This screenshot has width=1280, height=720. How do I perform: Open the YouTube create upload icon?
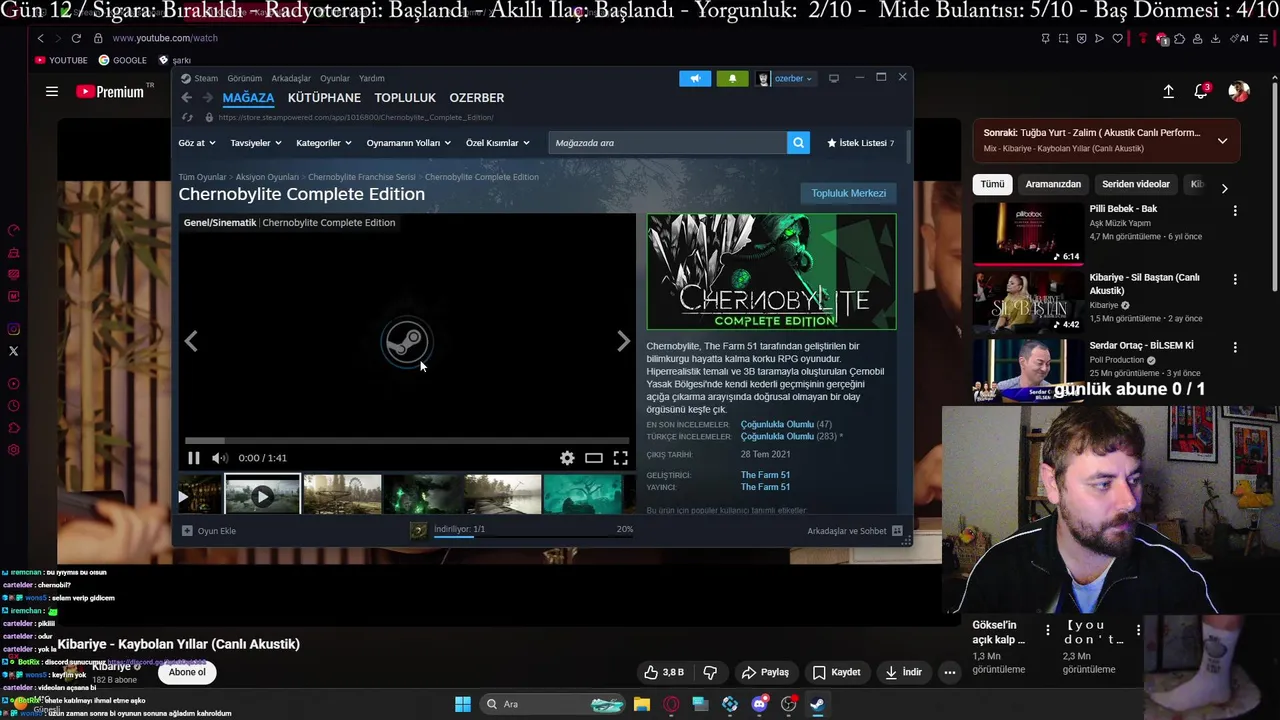[x=1168, y=91]
